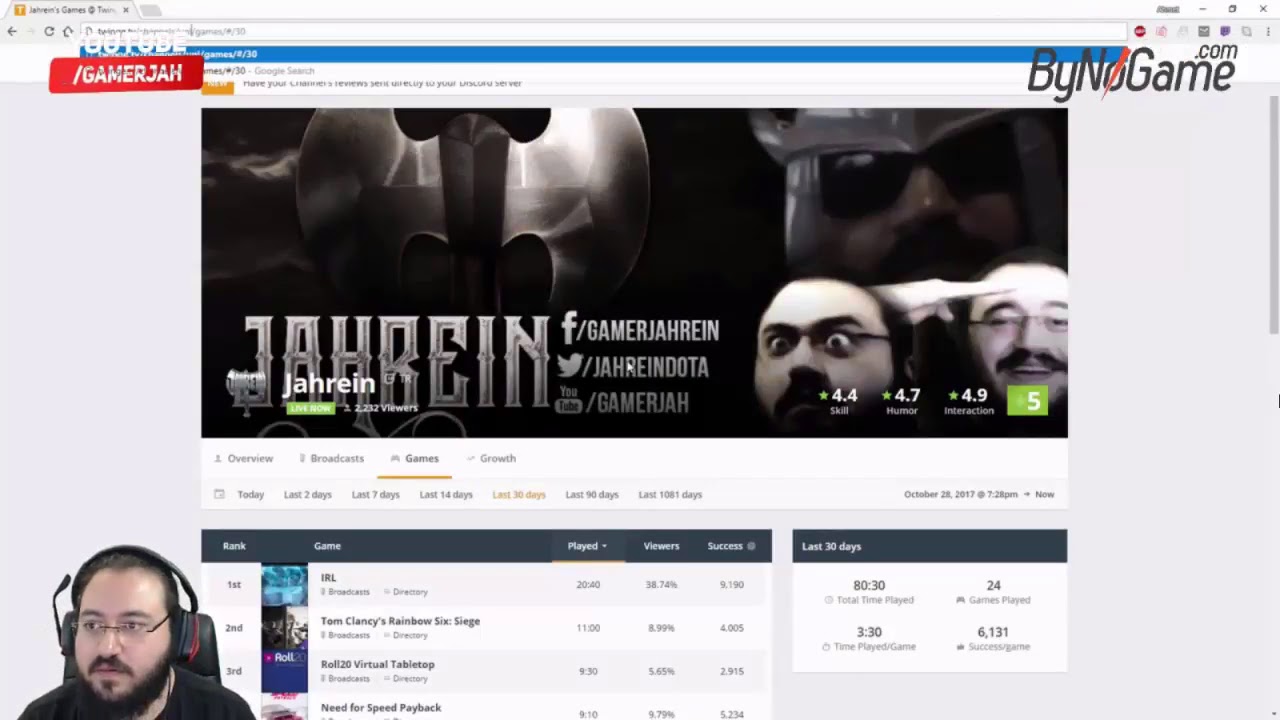Click the IRL played time 20:40
The width and height of the screenshot is (1280, 720).
coord(588,584)
